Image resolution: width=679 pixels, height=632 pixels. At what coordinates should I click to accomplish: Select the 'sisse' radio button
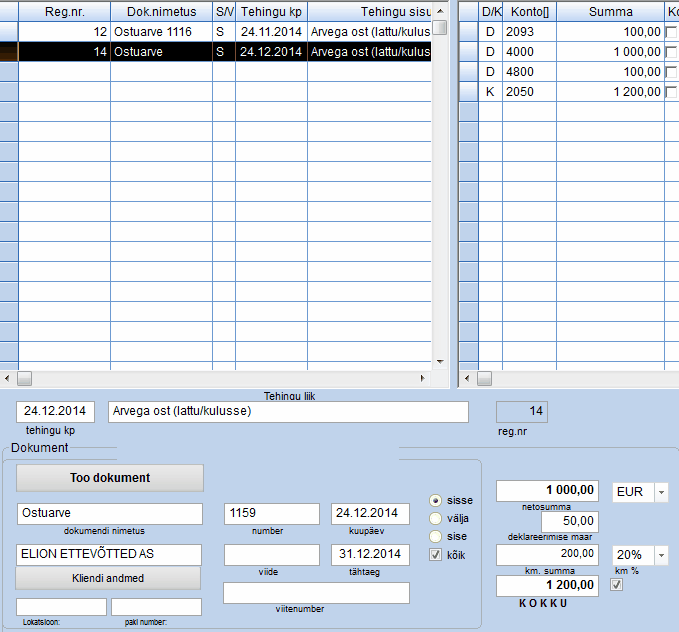tap(435, 500)
